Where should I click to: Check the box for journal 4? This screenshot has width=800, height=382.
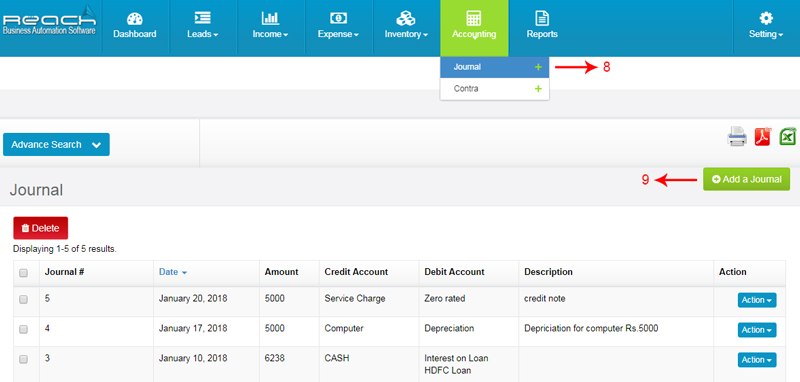[x=23, y=329]
